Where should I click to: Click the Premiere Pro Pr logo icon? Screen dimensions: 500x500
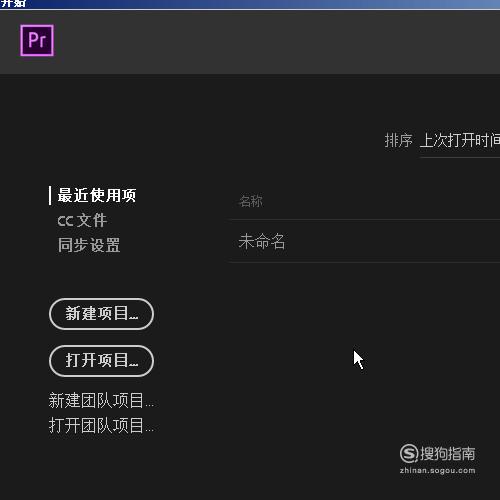pyautogui.click(x=37, y=40)
